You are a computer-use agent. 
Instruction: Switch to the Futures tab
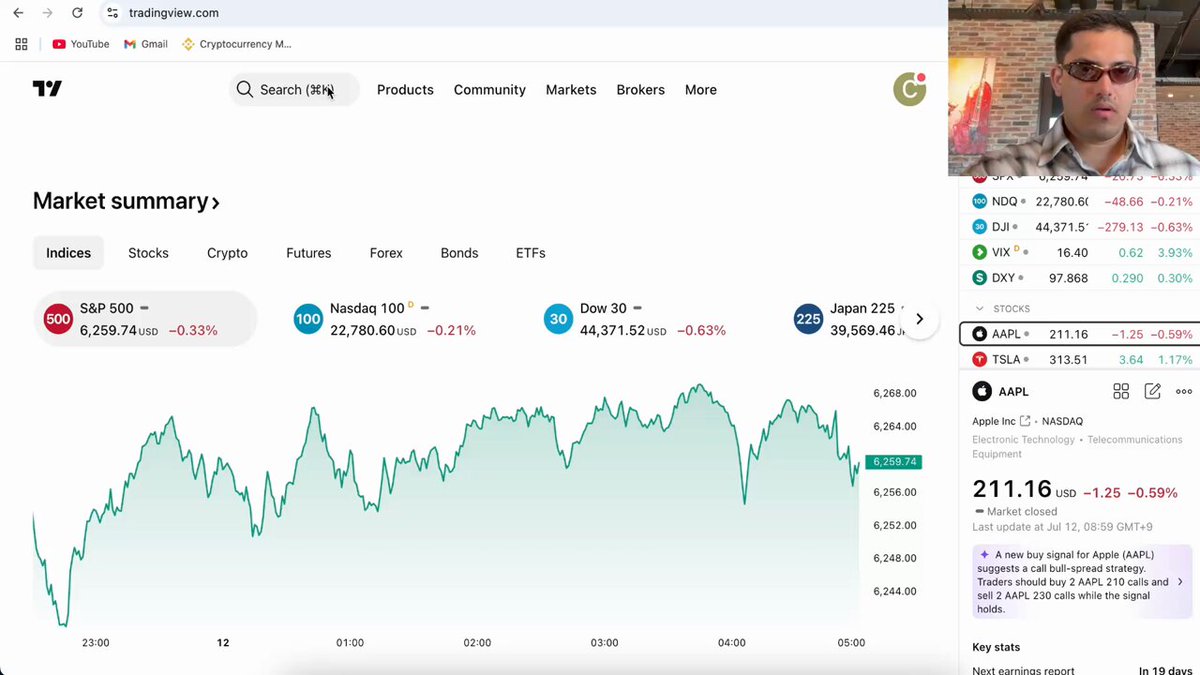[x=308, y=253]
